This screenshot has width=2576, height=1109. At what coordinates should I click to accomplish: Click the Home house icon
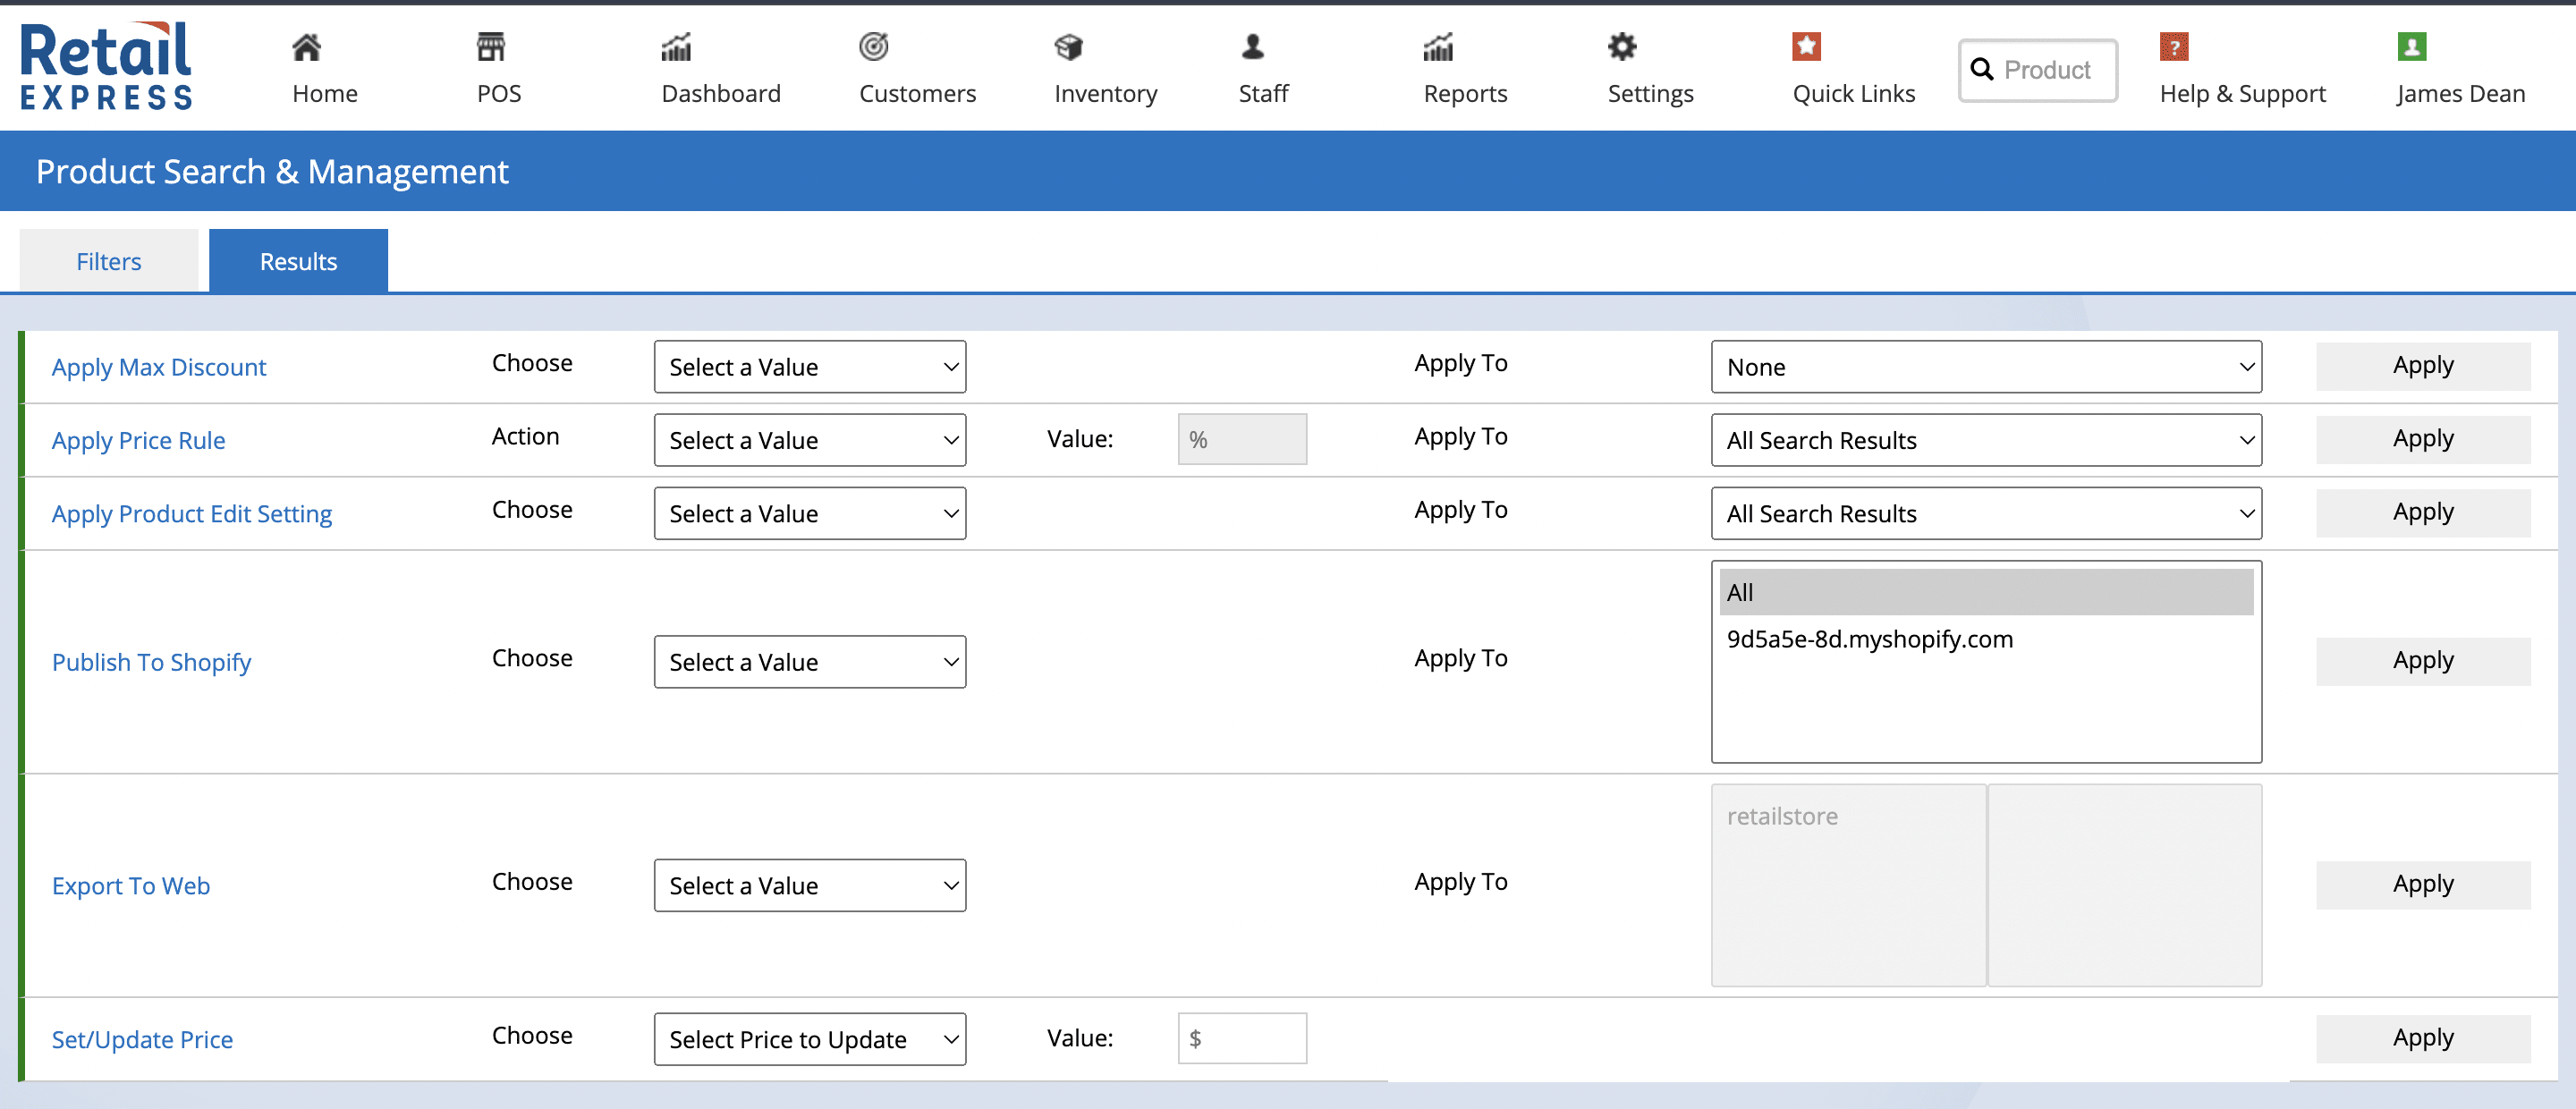click(x=306, y=46)
